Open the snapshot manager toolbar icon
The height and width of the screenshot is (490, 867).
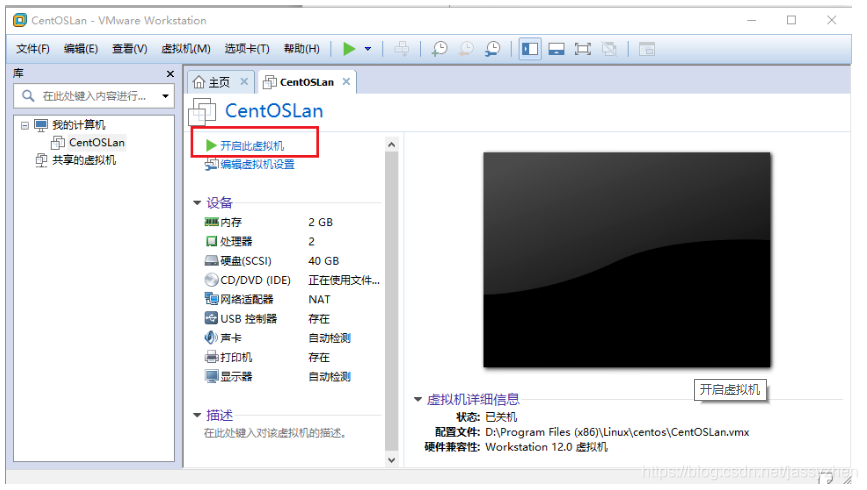pos(492,49)
